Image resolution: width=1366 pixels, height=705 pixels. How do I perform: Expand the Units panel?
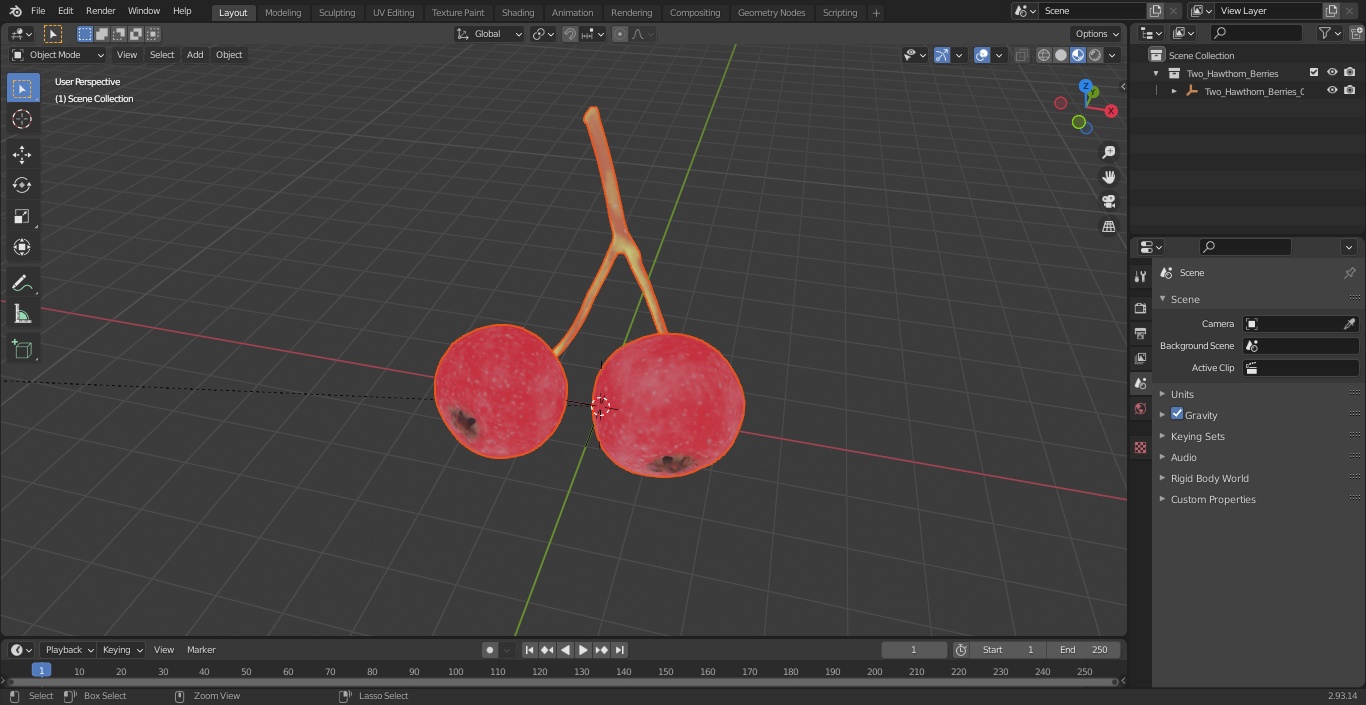pyautogui.click(x=1182, y=394)
